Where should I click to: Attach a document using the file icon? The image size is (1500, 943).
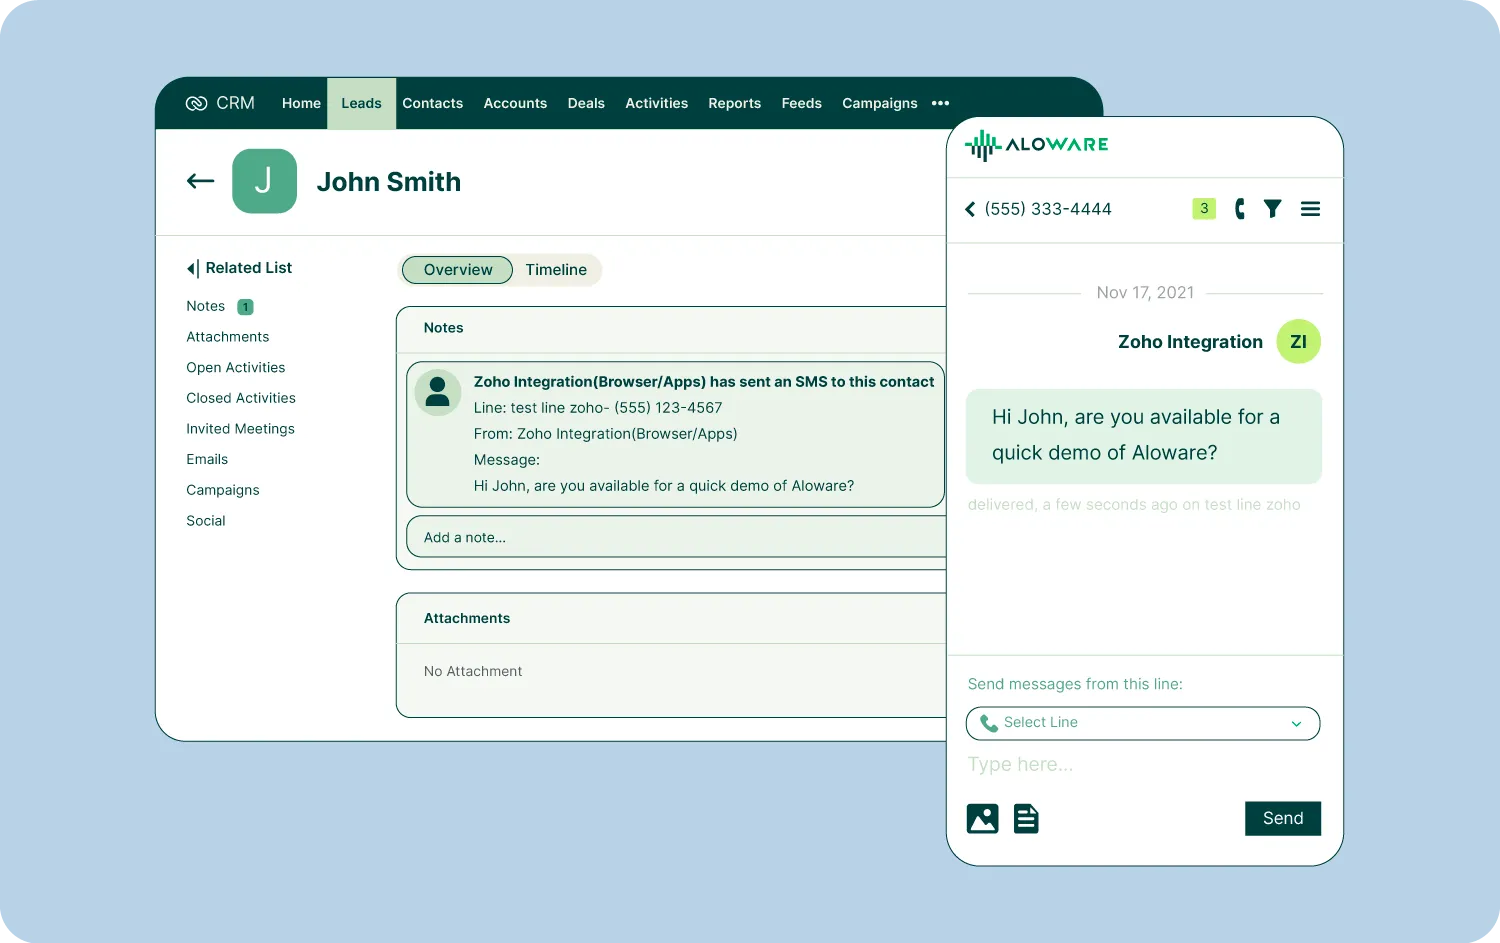(x=1026, y=819)
